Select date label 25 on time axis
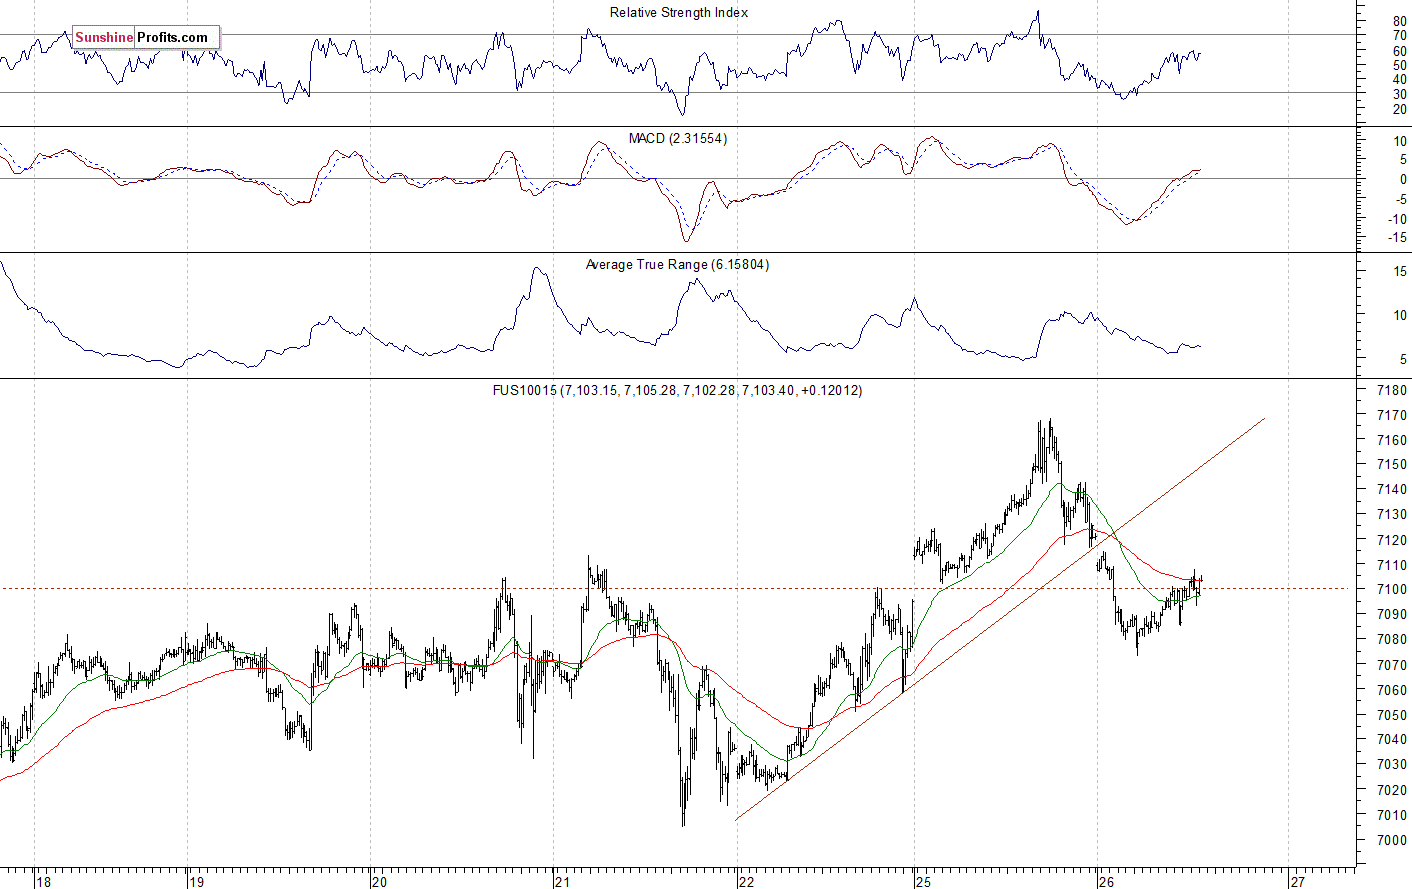Viewport: 1412px width, 889px height. point(925,882)
